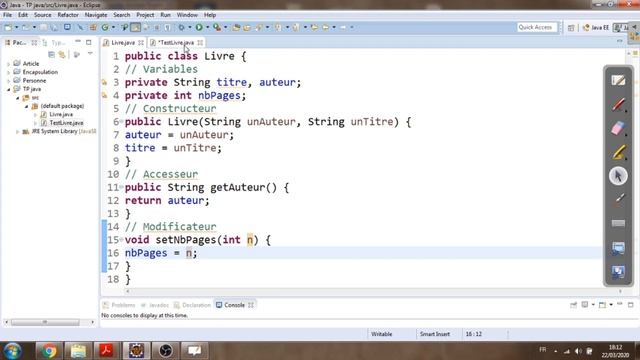The width and height of the screenshot is (640, 360).
Task: Open the Run button dropdown arrow
Action: click(207, 27)
